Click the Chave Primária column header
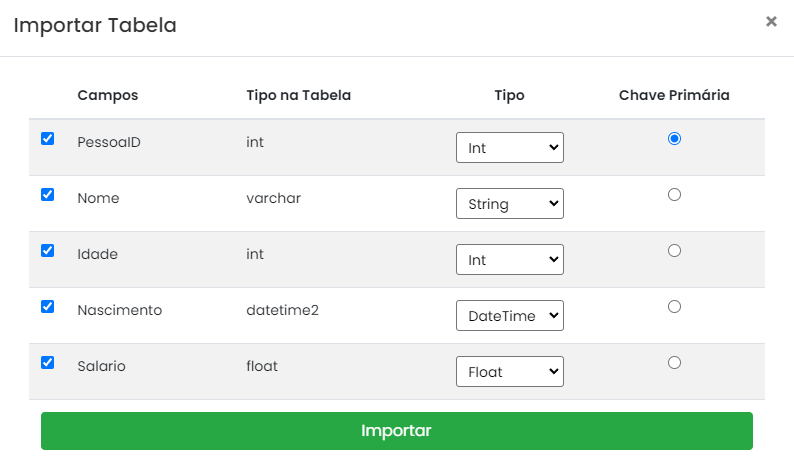 point(674,96)
